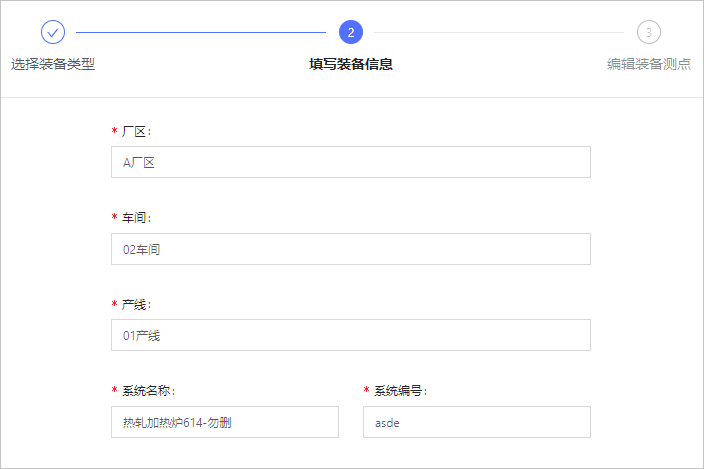Open the 厂区 field showing A厂区

[x=351, y=162]
